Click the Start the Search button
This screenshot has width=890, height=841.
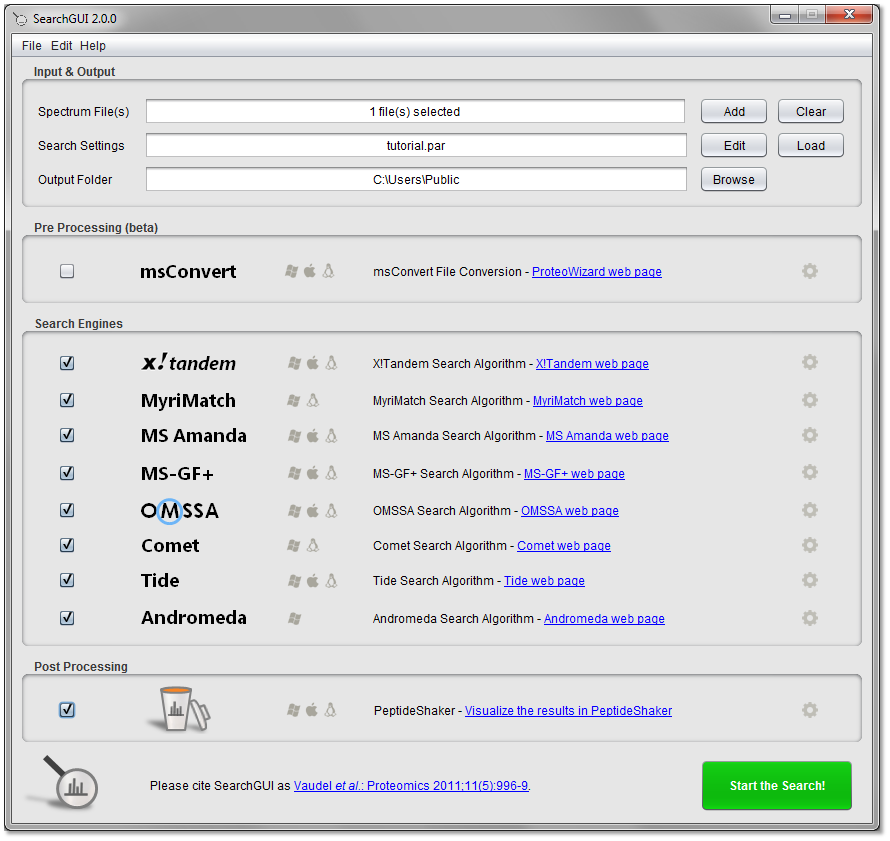(x=777, y=786)
